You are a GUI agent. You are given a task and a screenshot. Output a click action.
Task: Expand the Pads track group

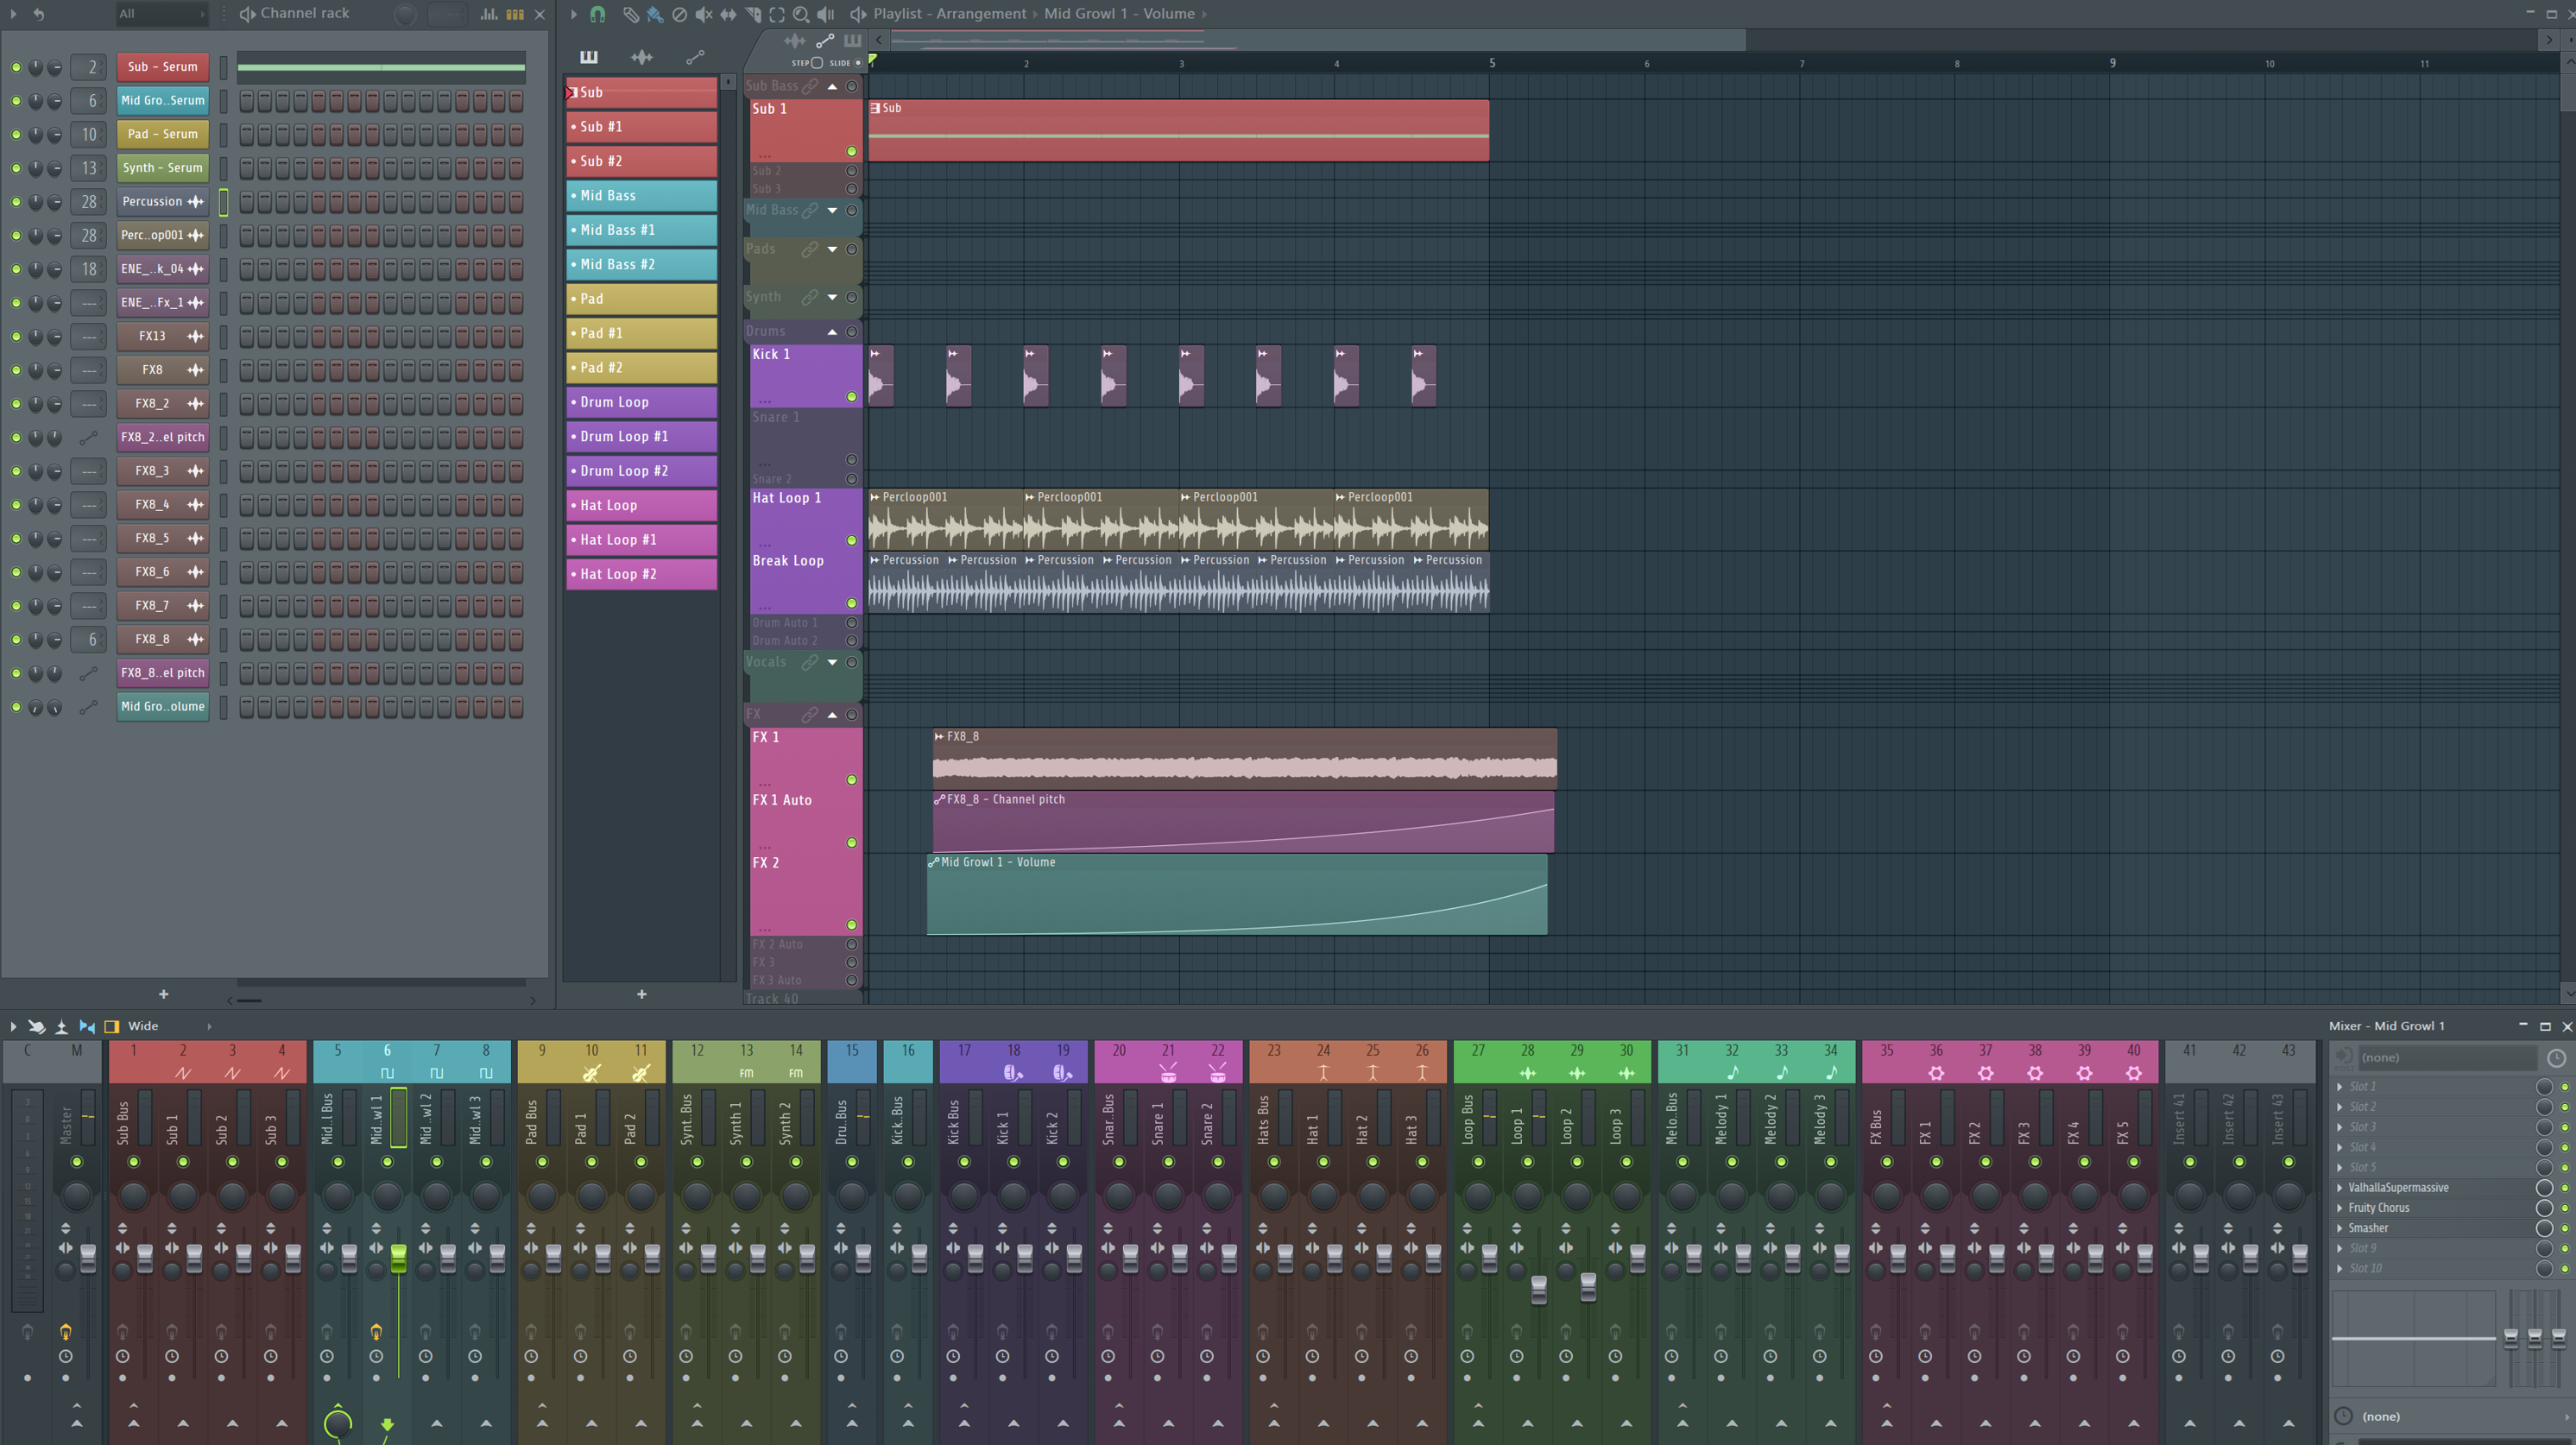point(832,249)
